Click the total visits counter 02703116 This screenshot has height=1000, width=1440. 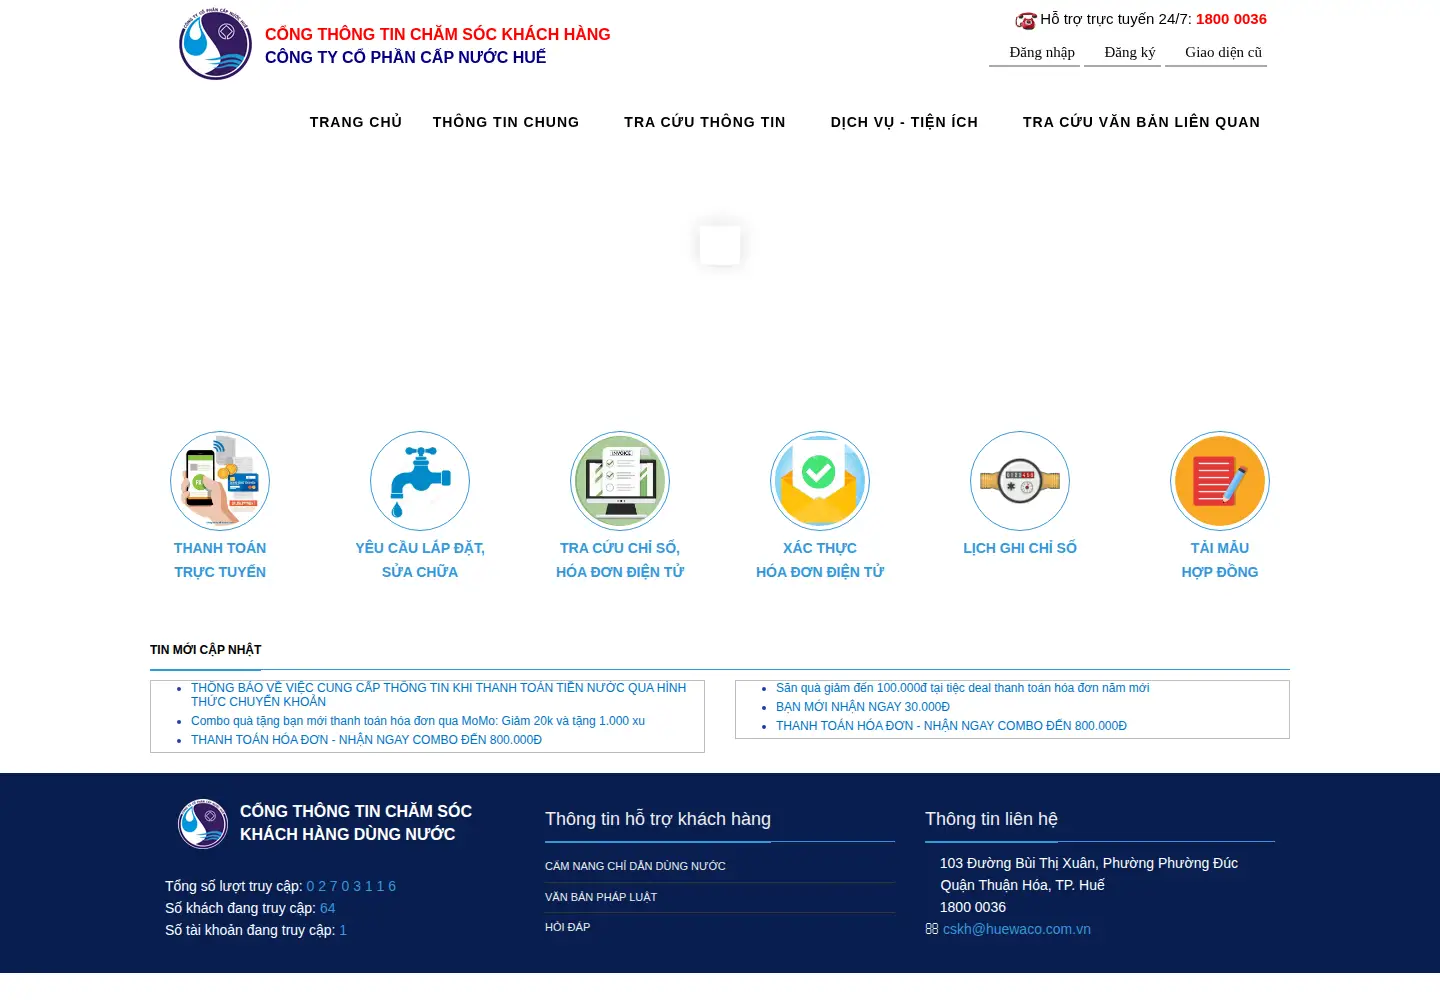[351, 886]
